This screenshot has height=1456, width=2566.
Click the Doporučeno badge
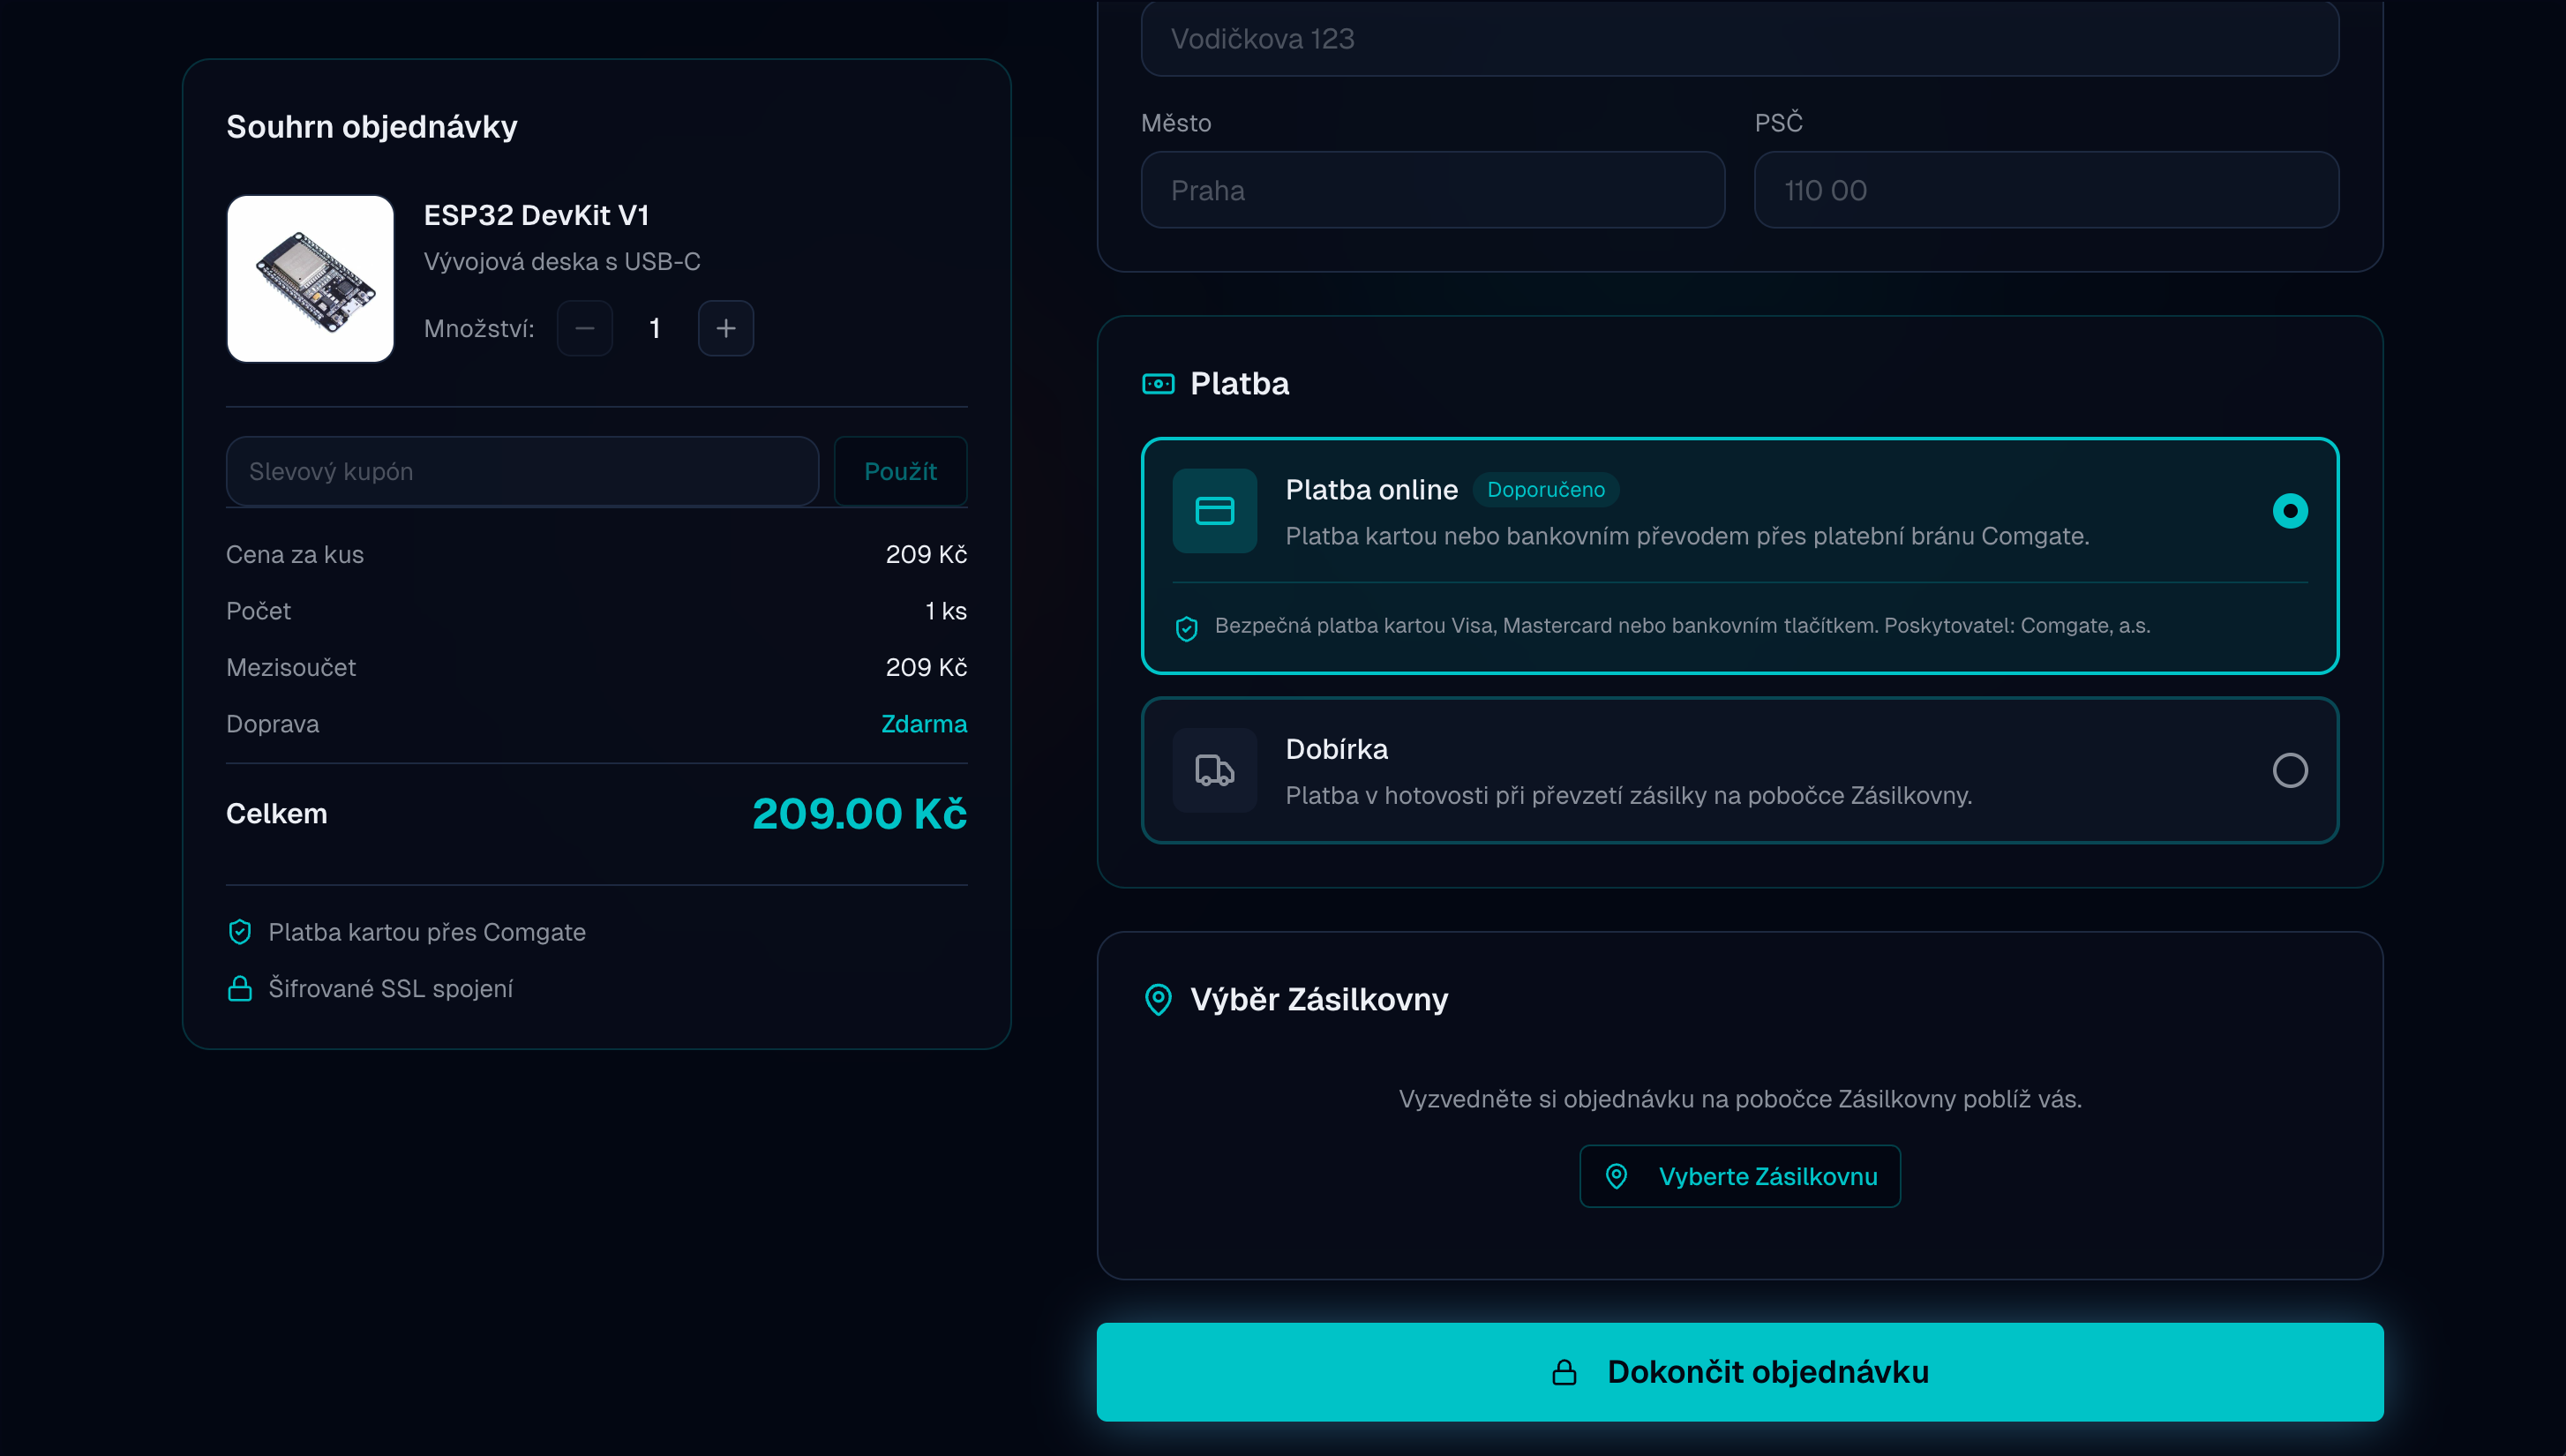[1546, 490]
